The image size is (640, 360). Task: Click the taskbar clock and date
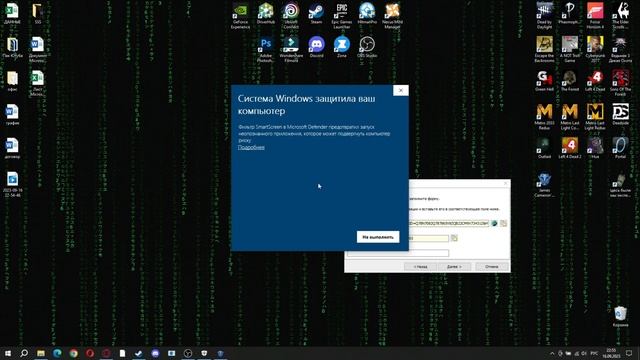[x=611, y=353]
